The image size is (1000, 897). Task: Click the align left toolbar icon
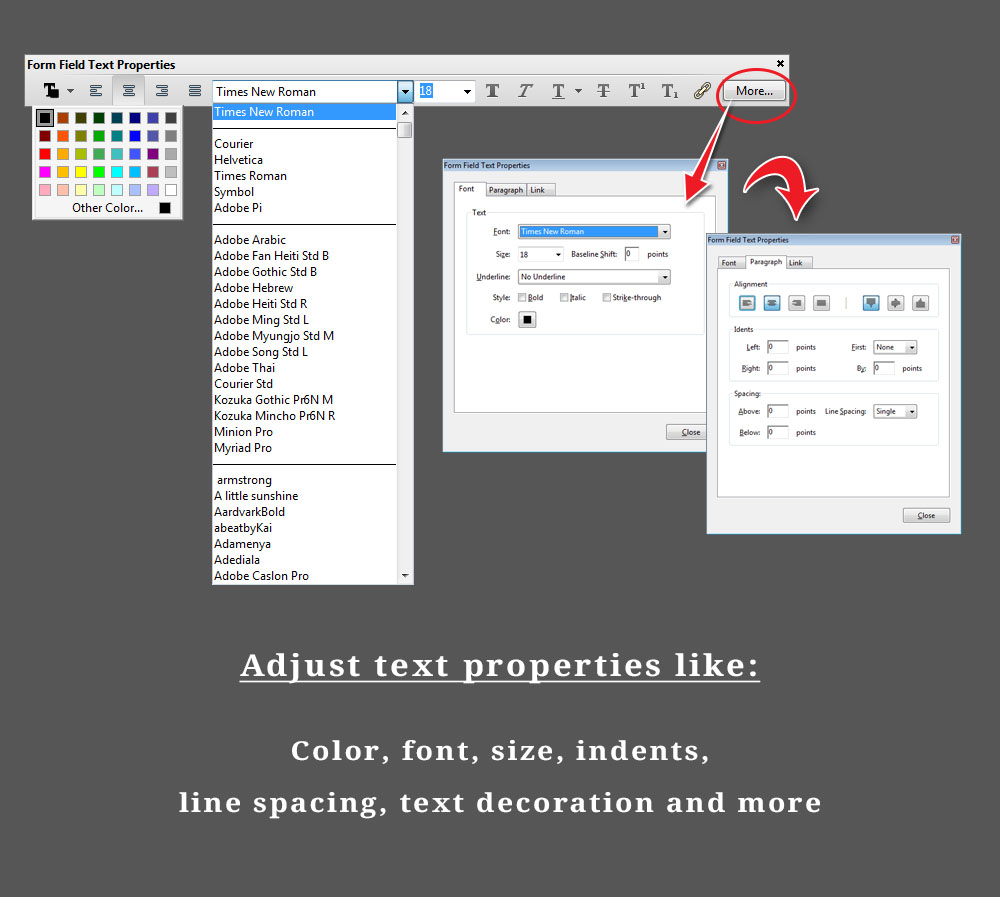click(x=96, y=91)
